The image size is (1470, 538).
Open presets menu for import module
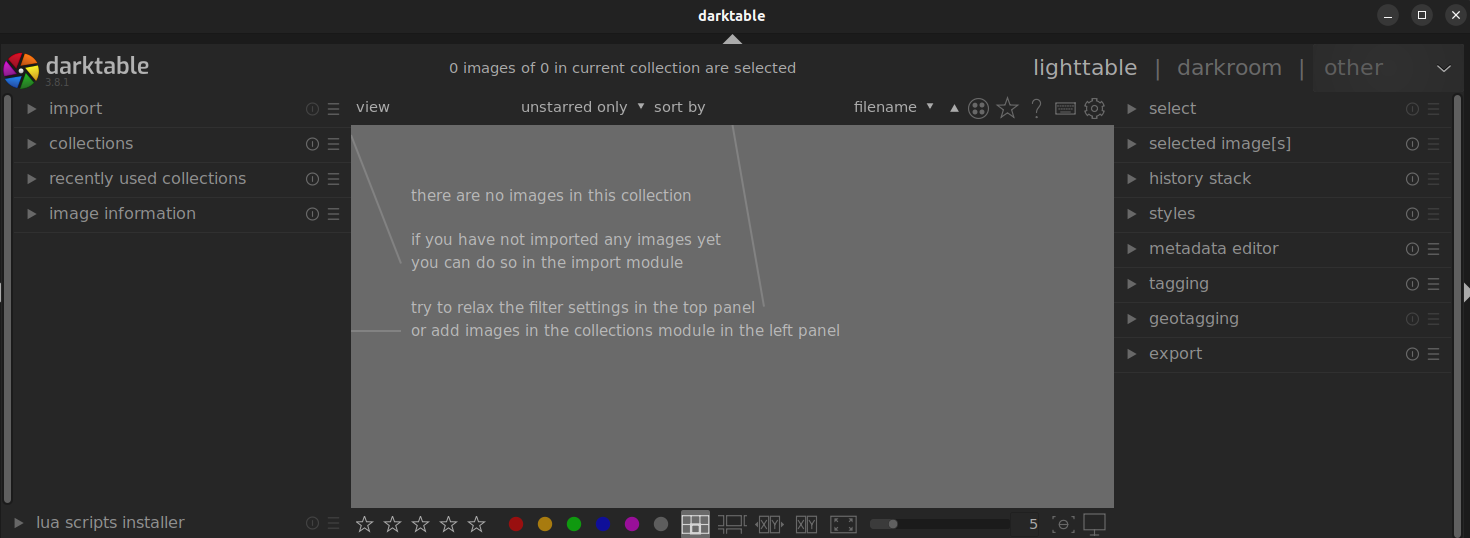334,109
